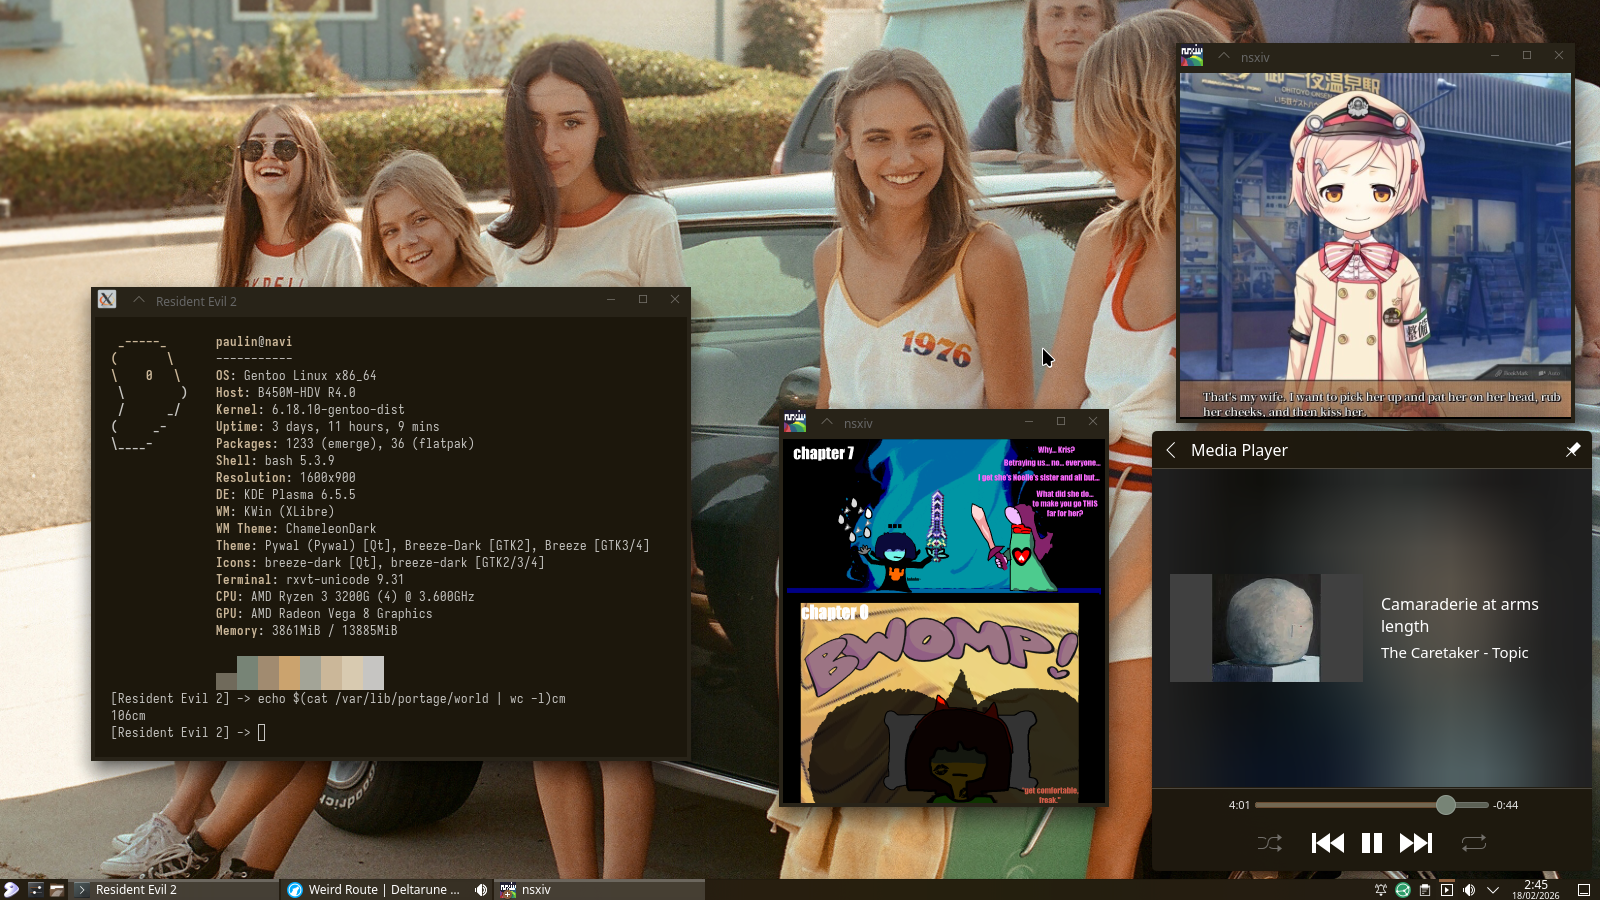Click Show Desktop button in the taskbar corner
Viewport: 1600px width, 900px height.
pyautogui.click(x=1584, y=889)
